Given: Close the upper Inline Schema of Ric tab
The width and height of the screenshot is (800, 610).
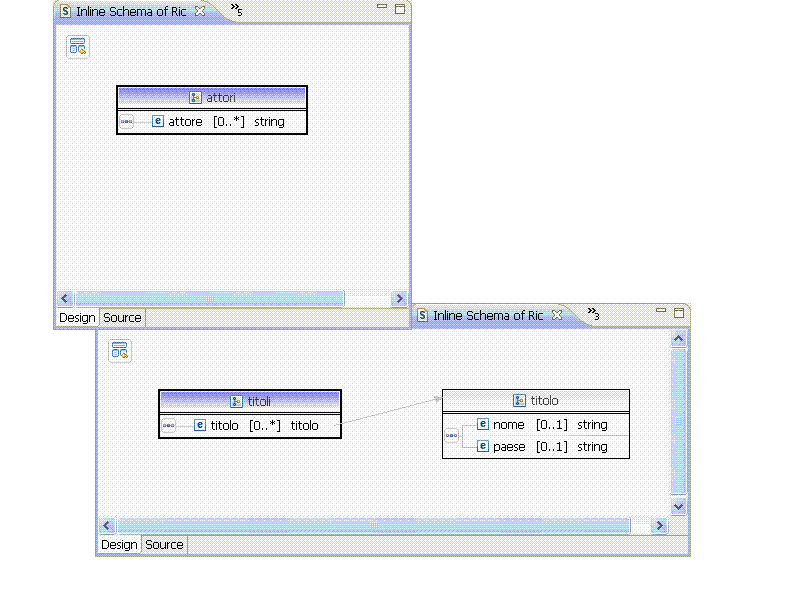Looking at the screenshot, I should coord(200,11).
